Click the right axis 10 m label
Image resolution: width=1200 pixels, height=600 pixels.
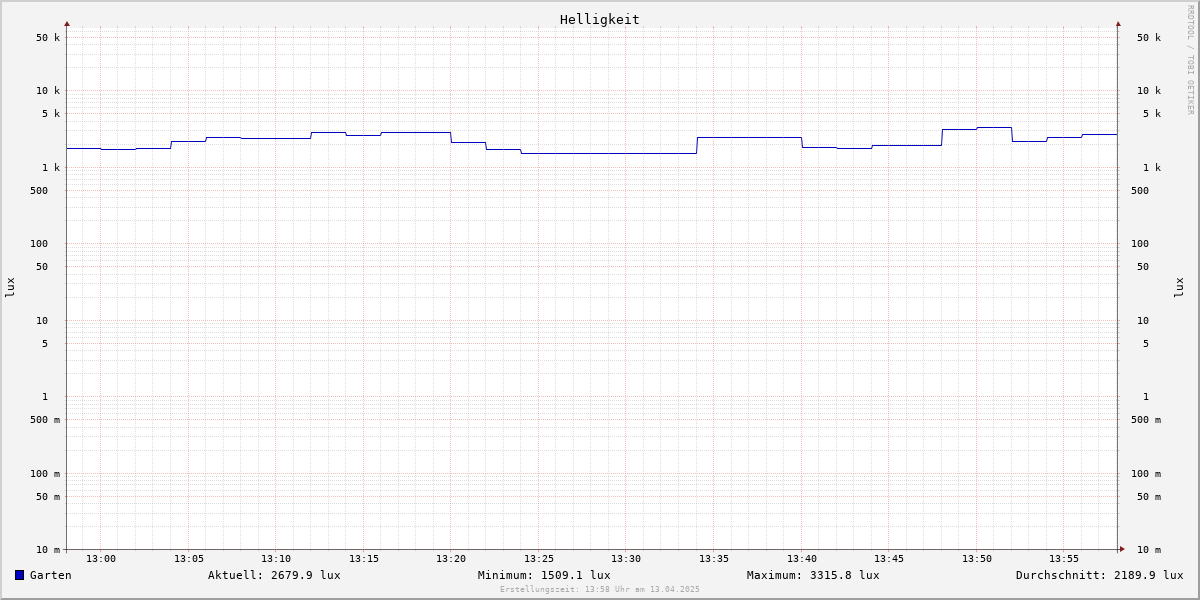pyautogui.click(x=1149, y=550)
